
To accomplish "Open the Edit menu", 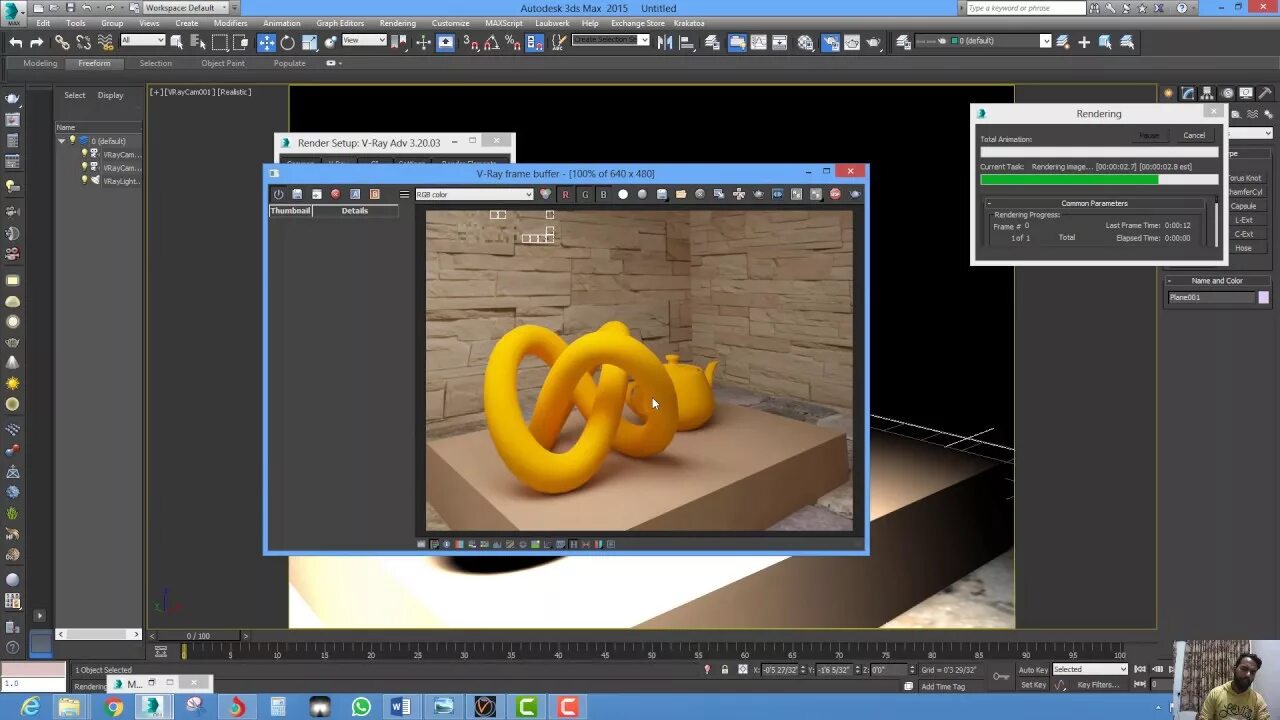I will (x=43, y=23).
